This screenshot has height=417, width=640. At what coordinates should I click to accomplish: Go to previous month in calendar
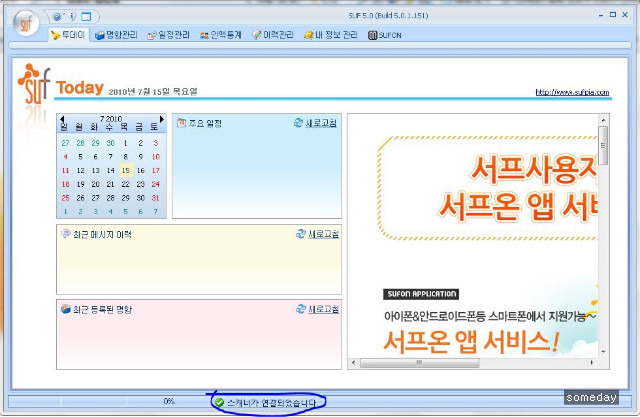click(x=62, y=119)
